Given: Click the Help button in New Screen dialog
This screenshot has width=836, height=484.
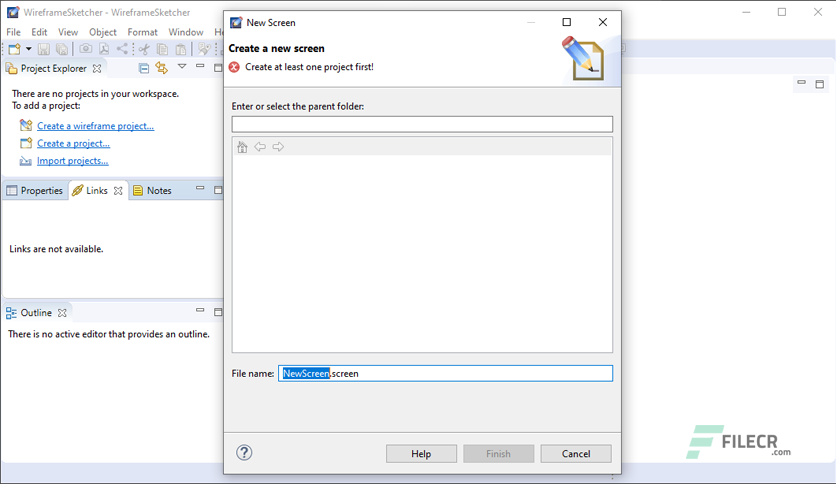Looking at the screenshot, I should point(421,454).
